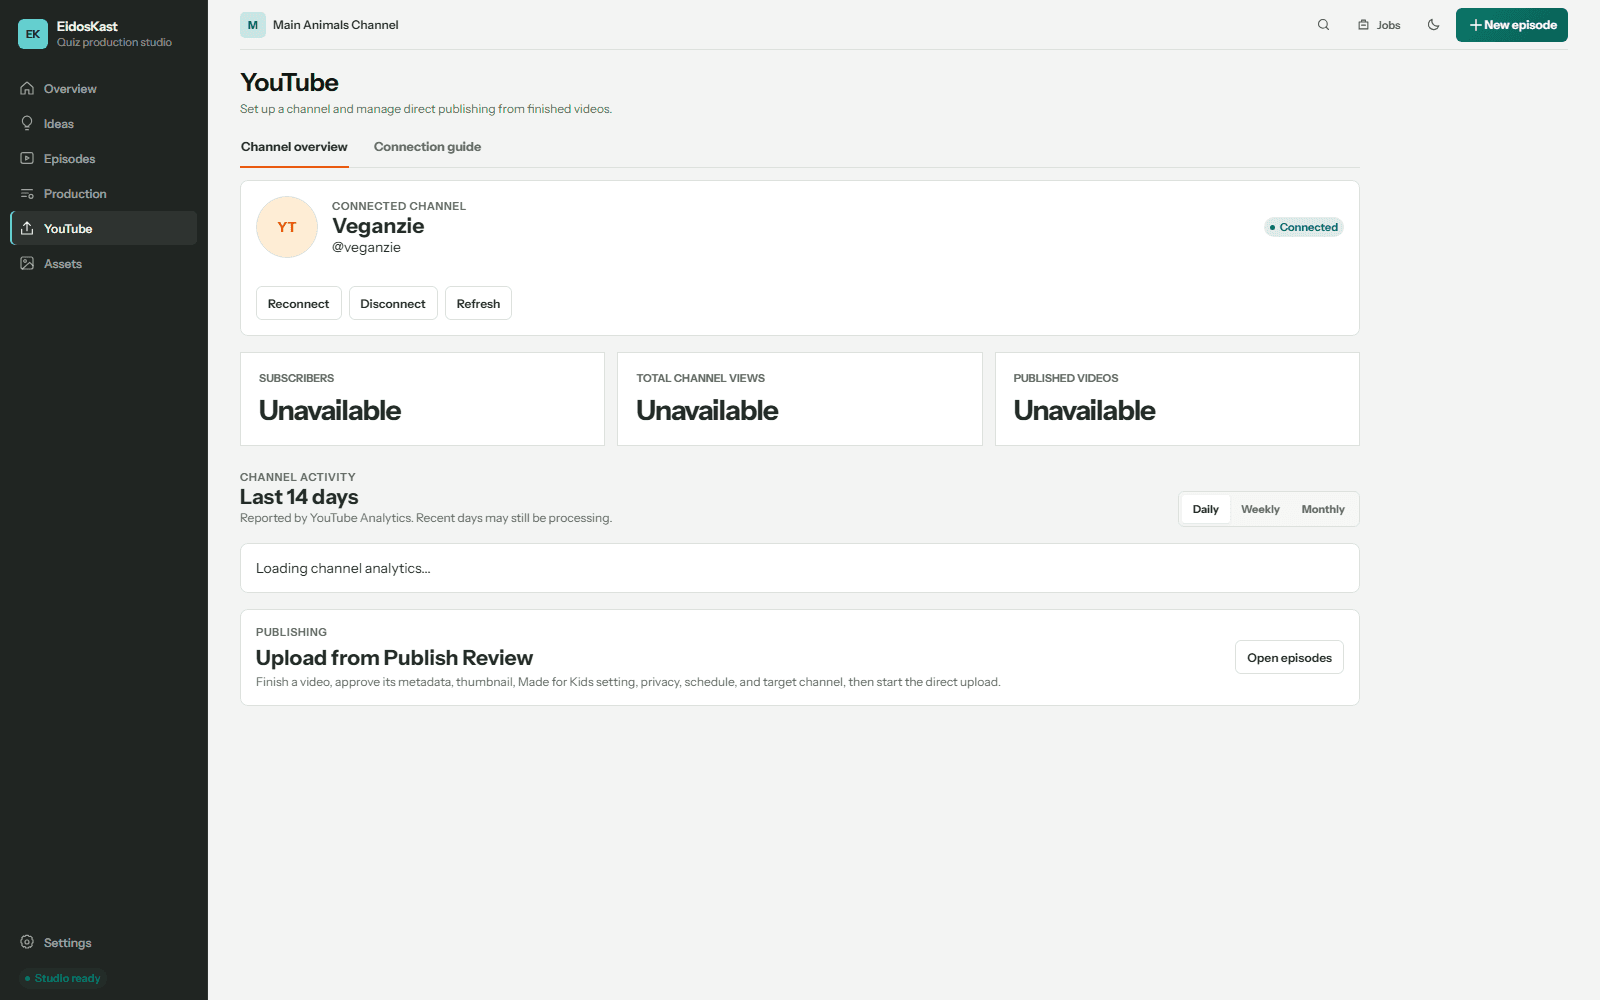1600x1000 pixels.
Task: Click the YouTube upload icon in sidebar
Action: (x=27, y=229)
